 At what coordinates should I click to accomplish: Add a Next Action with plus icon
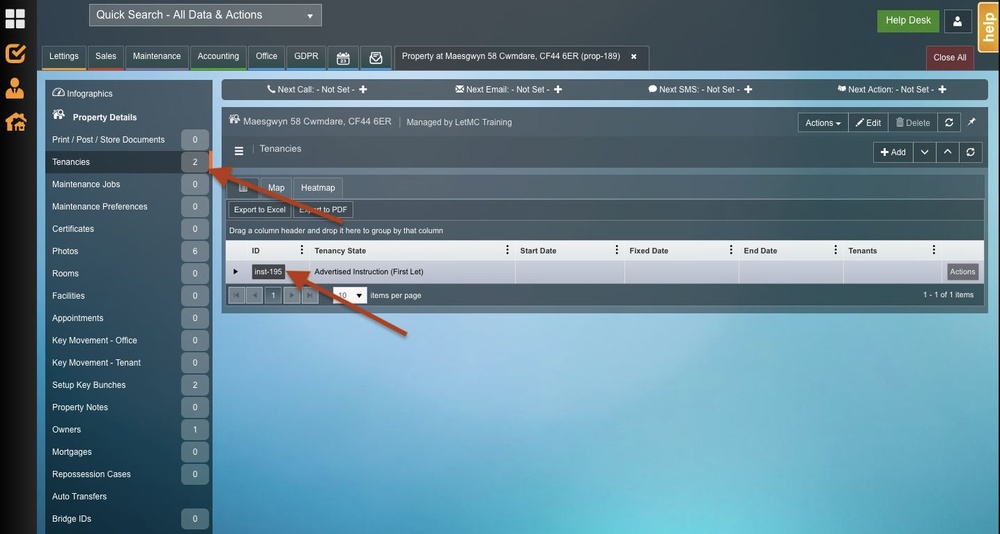[x=943, y=89]
